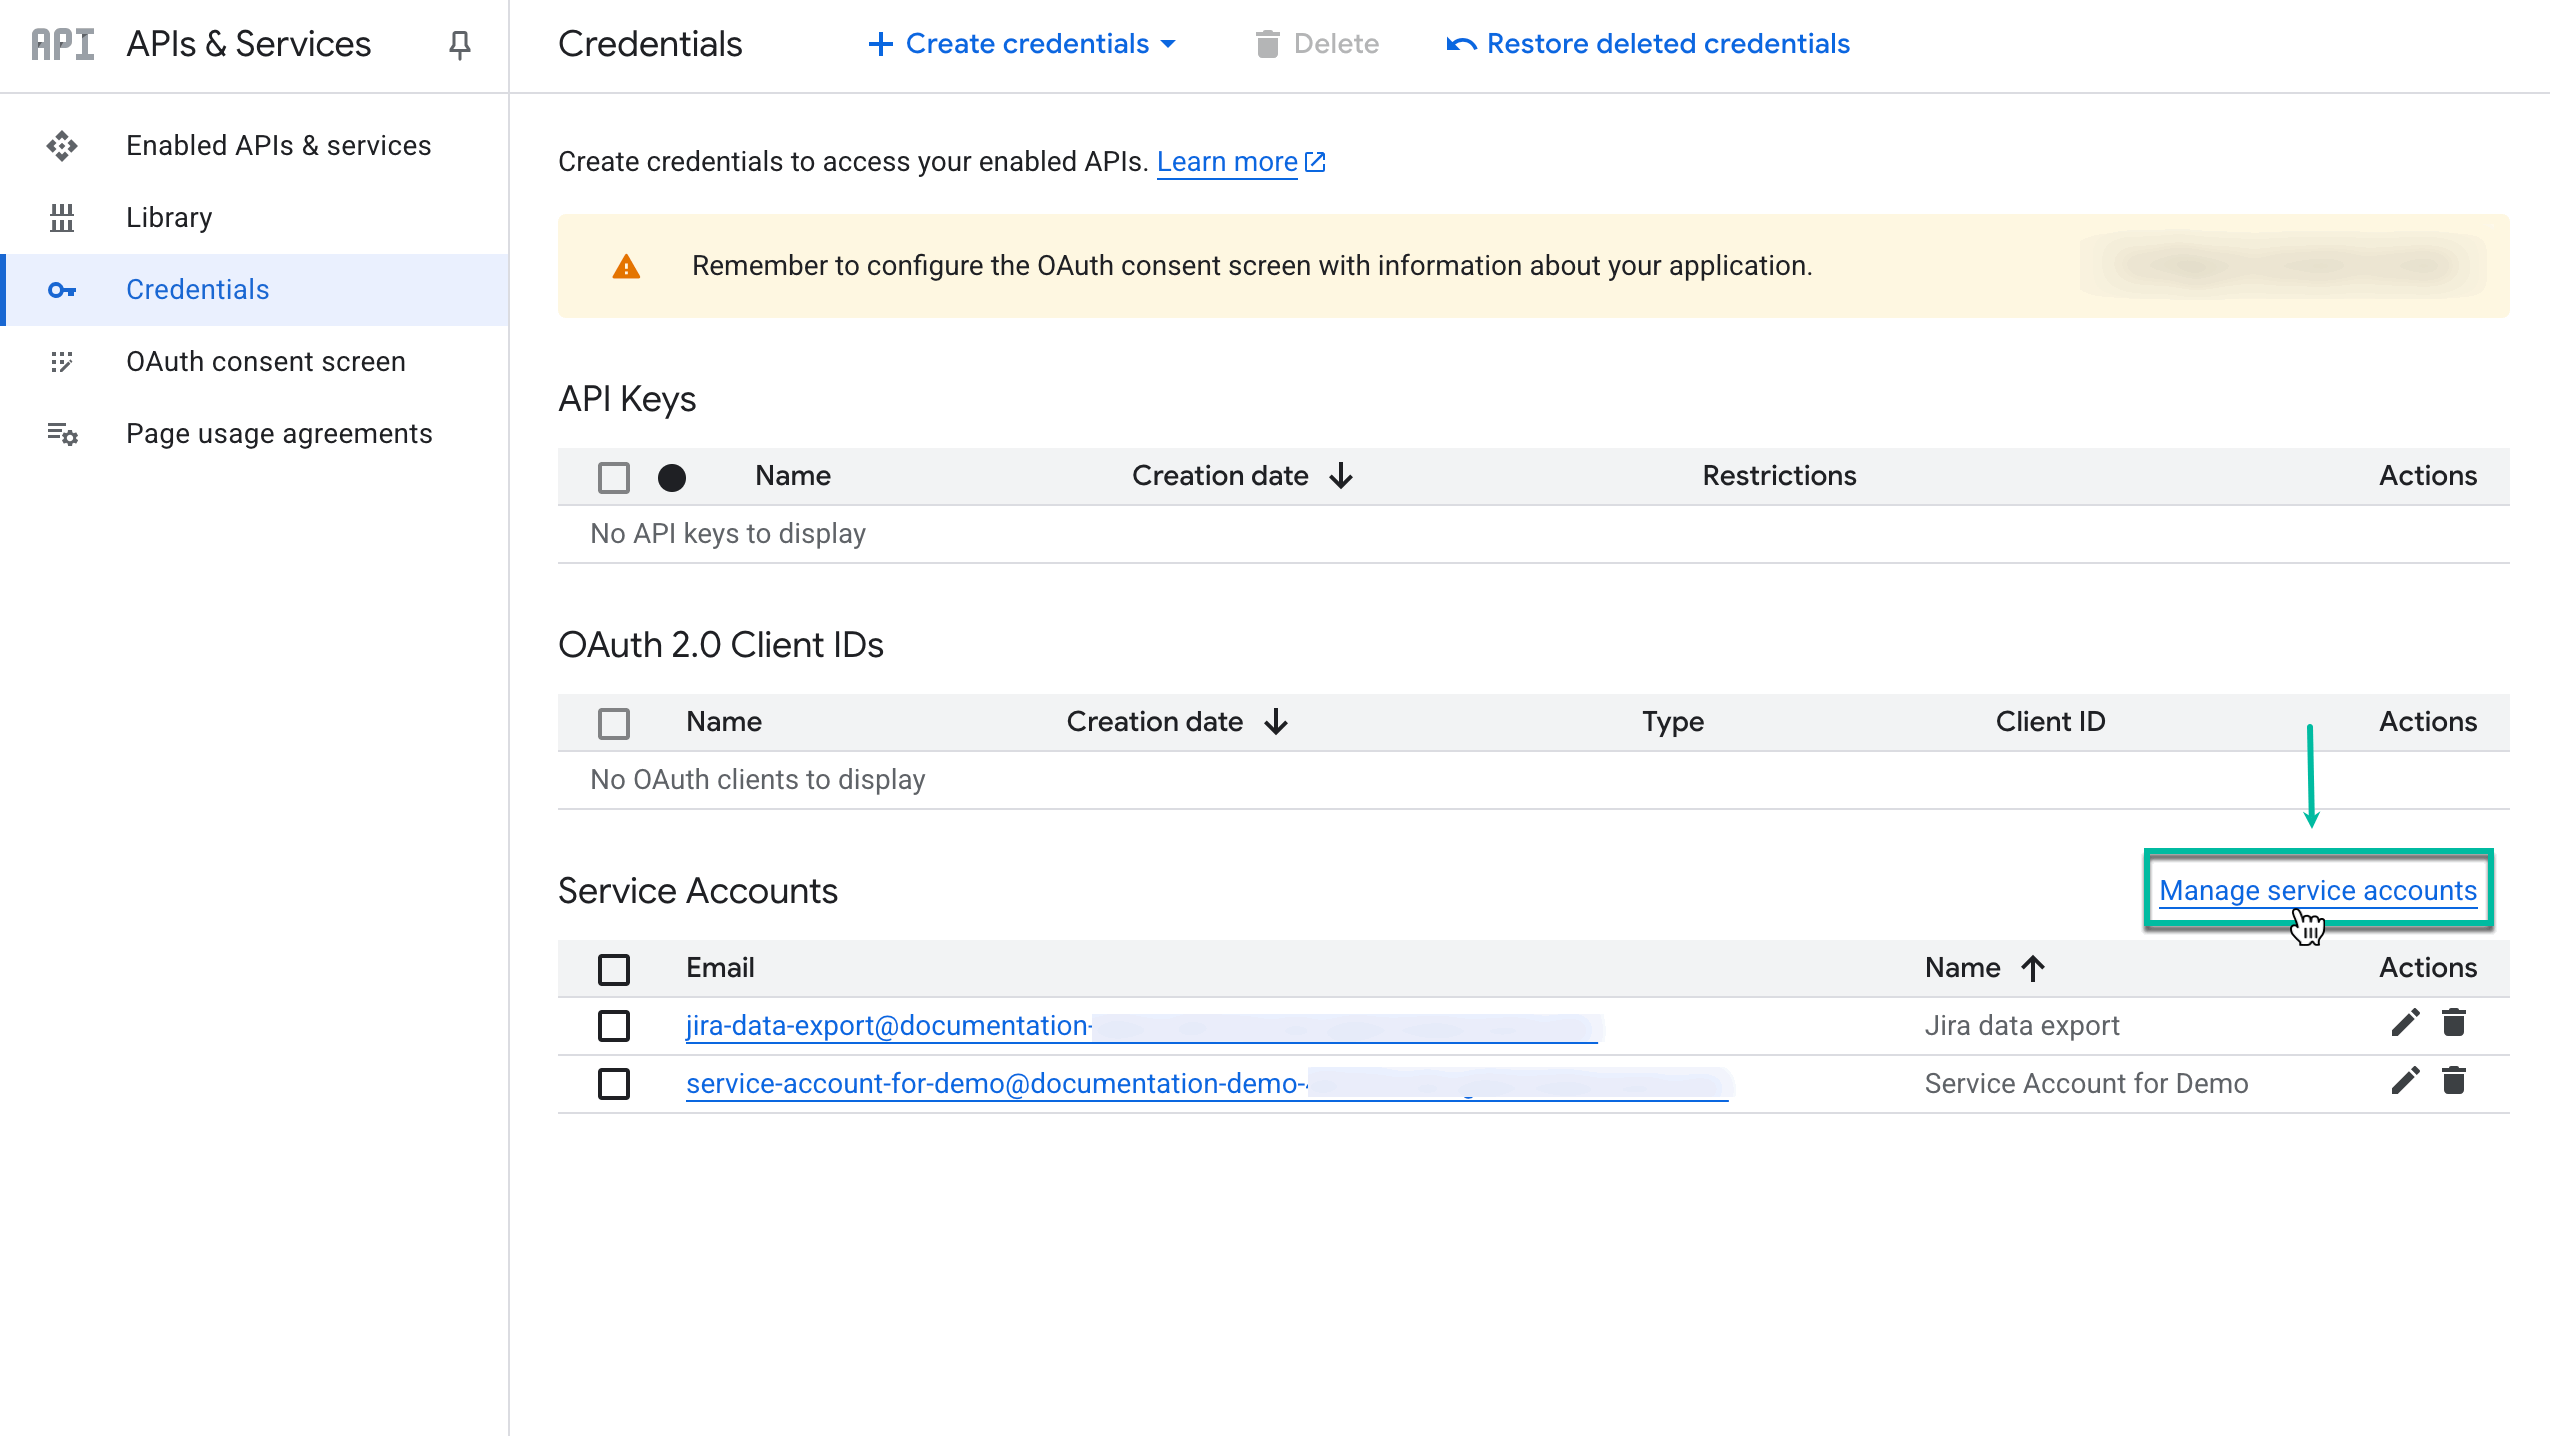Viewport: 2550px width, 1436px height.
Task: Click the Library icon in the sidebar
Action: point(62,217)
